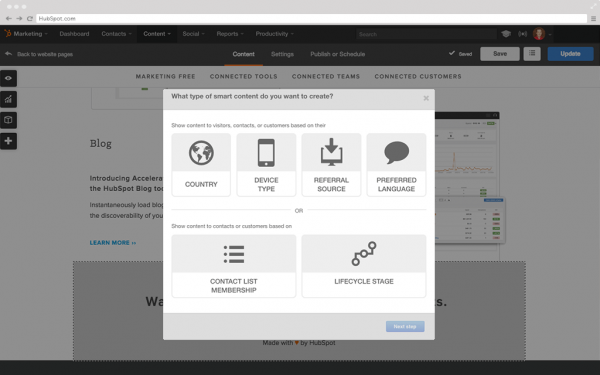This screenshot has height=375, width=600.
Task: Select Connected Teams page nav item
Action: tap(326, 77)
